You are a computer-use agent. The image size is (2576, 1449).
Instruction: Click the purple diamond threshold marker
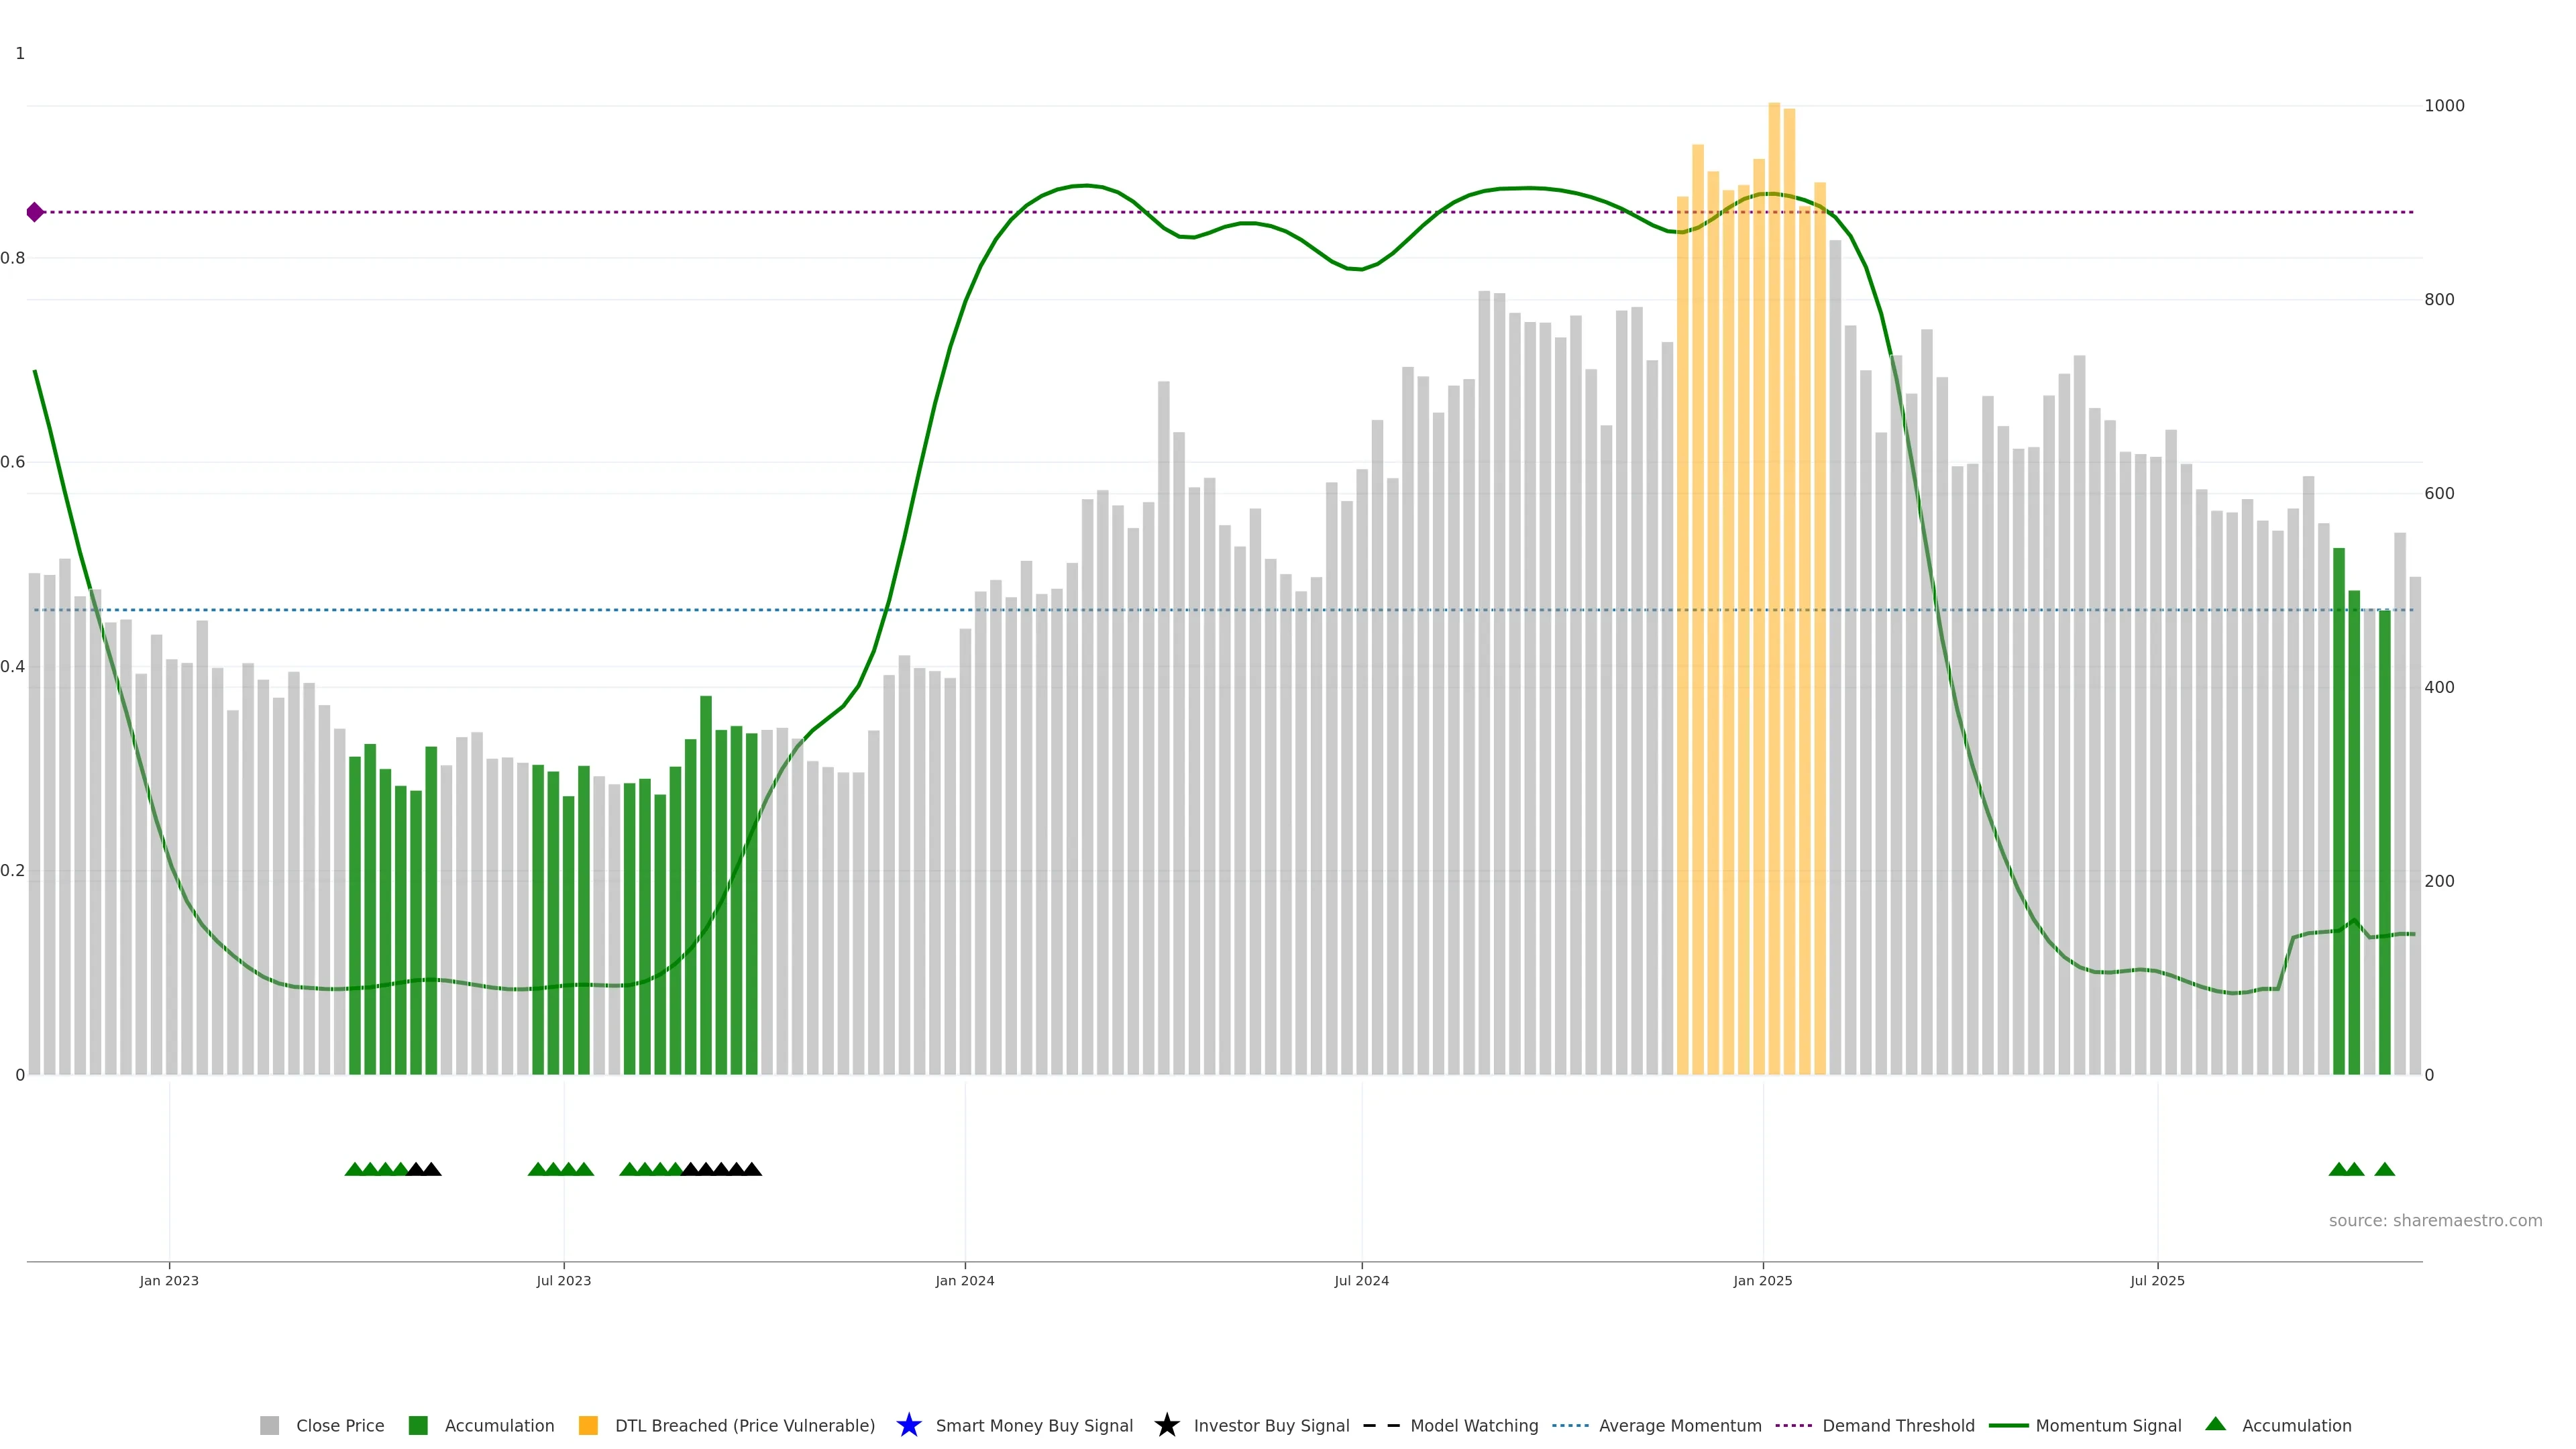[35, 212]
